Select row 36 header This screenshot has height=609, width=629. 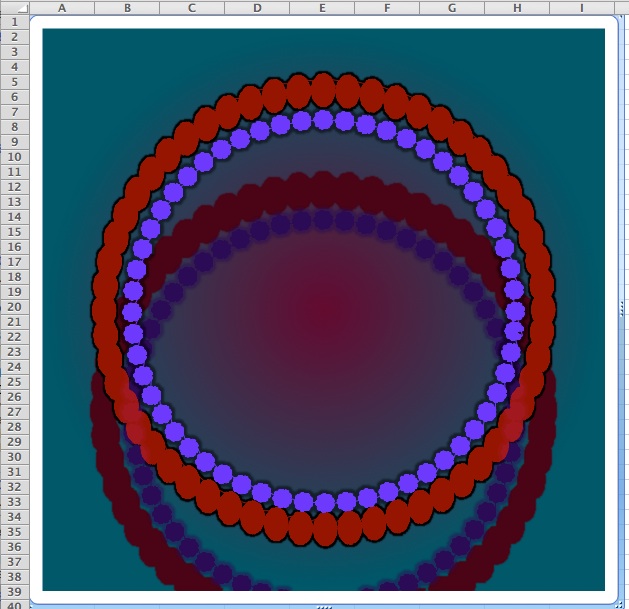coord(14,547)
